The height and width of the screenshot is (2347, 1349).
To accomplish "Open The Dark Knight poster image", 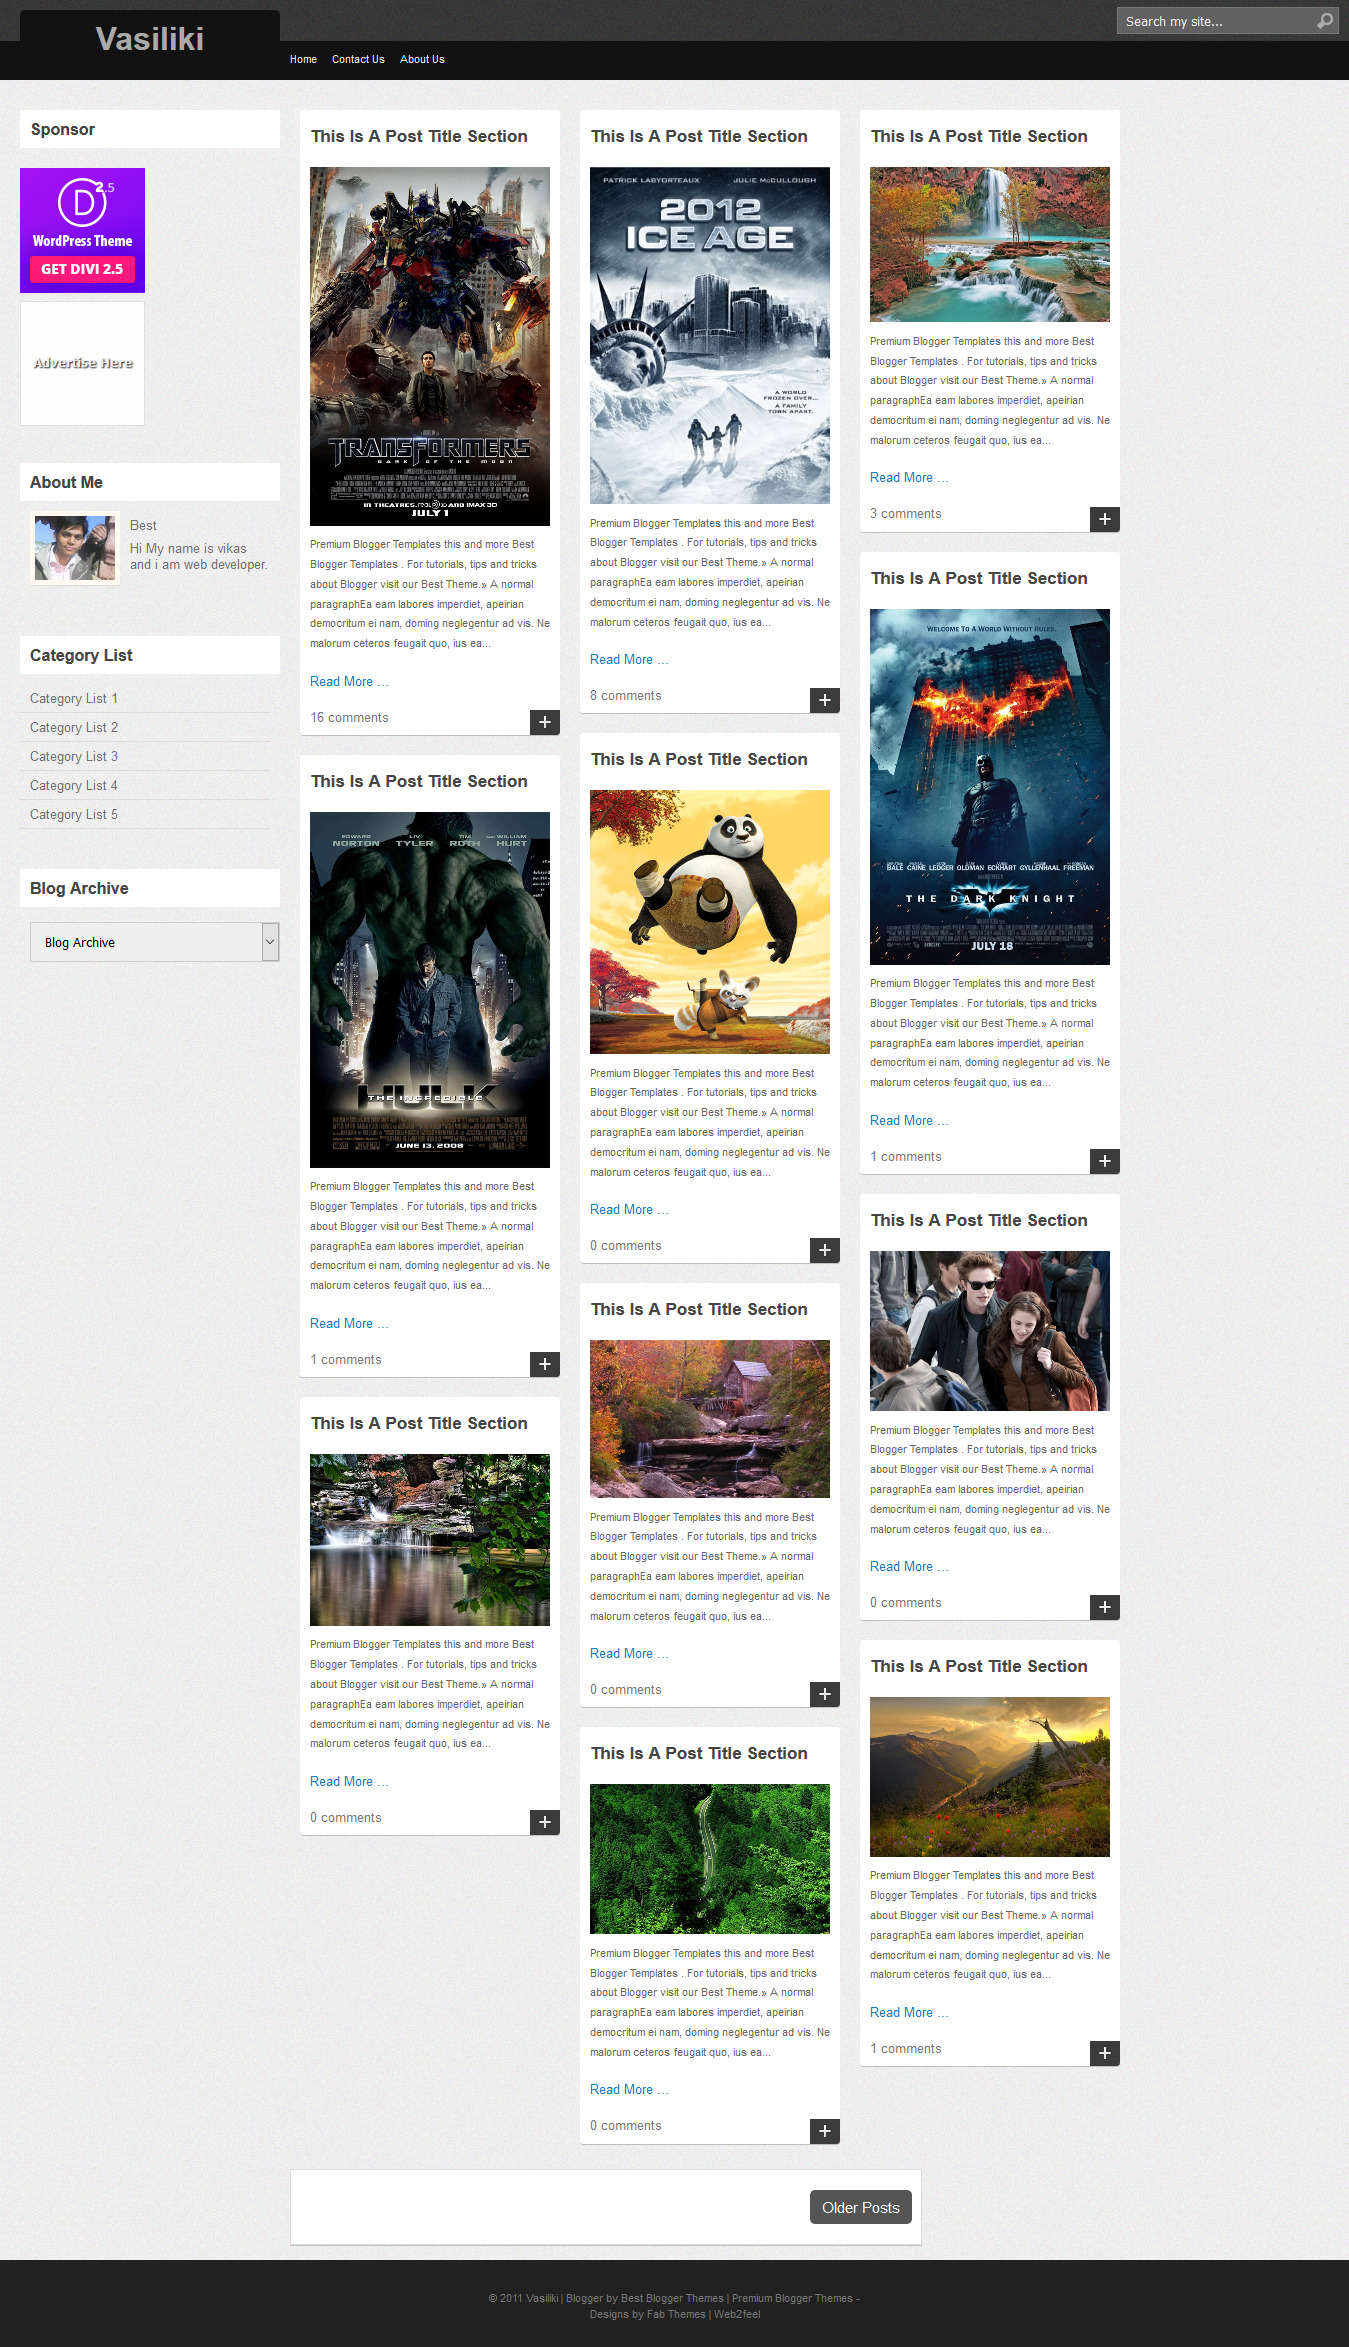I will pyautogui.click(x=990, y=787).
